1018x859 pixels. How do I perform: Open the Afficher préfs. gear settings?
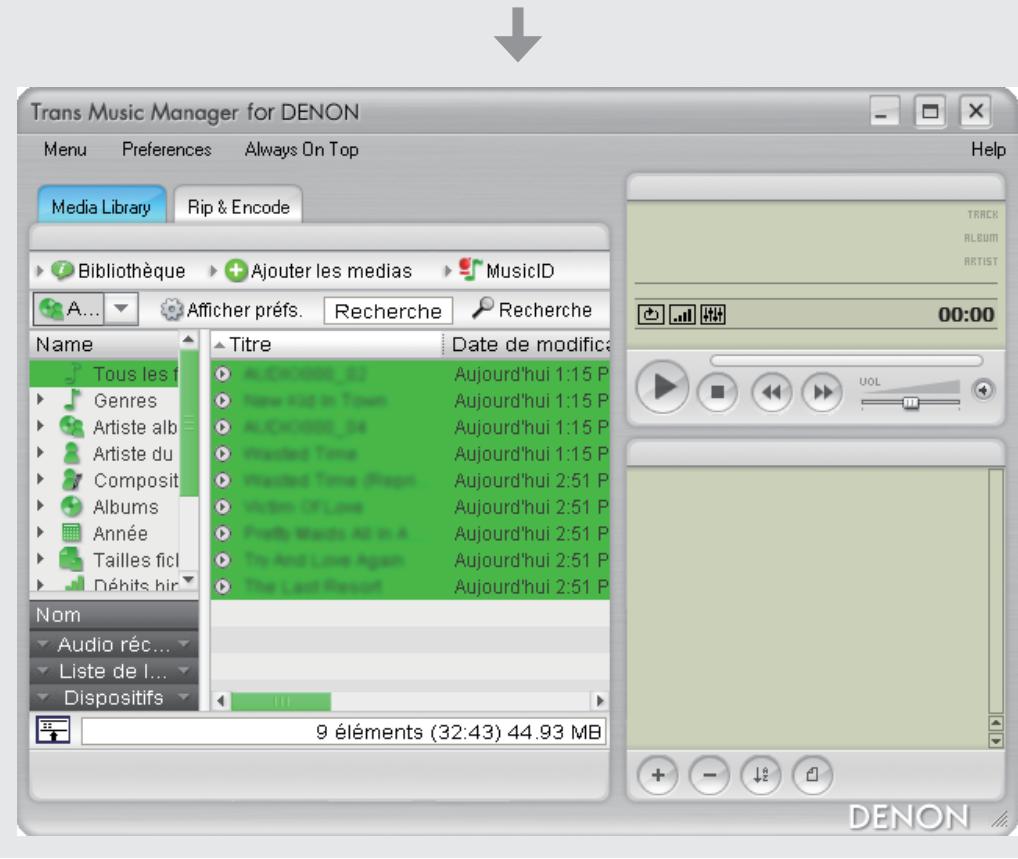[x=171, y=310]
